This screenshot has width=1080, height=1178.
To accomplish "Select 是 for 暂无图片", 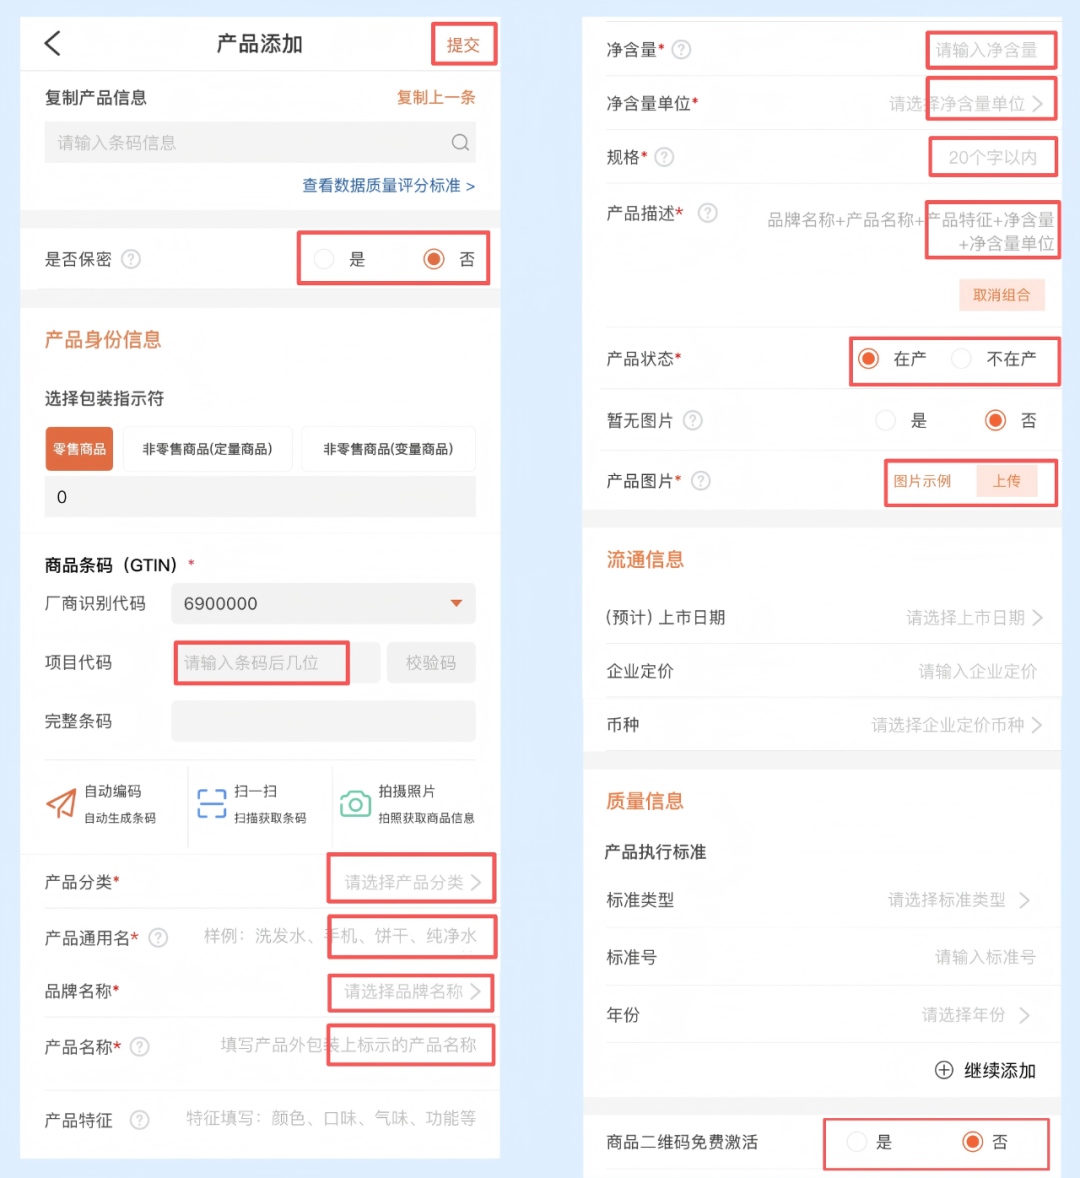I will pos(886,420).
